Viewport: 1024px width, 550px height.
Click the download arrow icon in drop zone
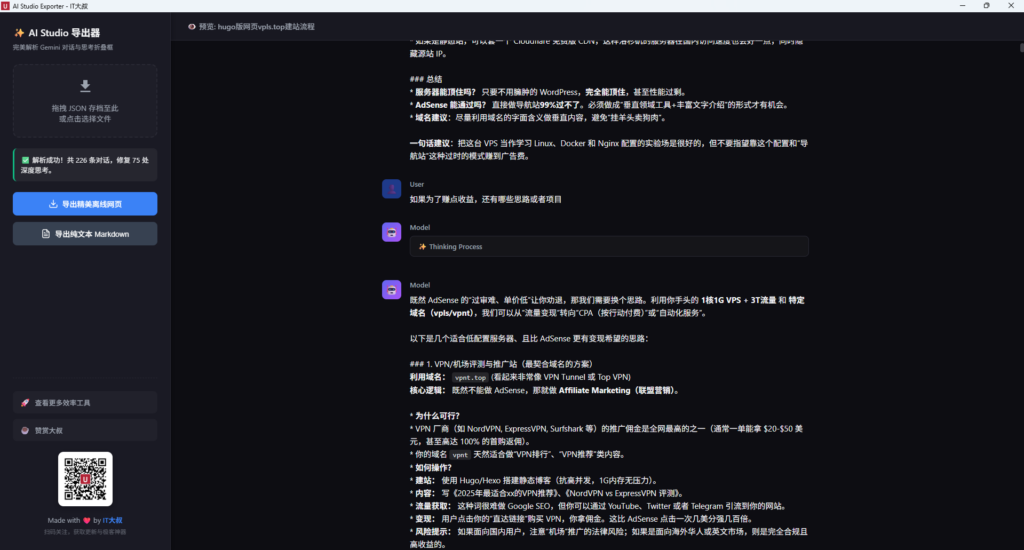click(x=85, y=86)
